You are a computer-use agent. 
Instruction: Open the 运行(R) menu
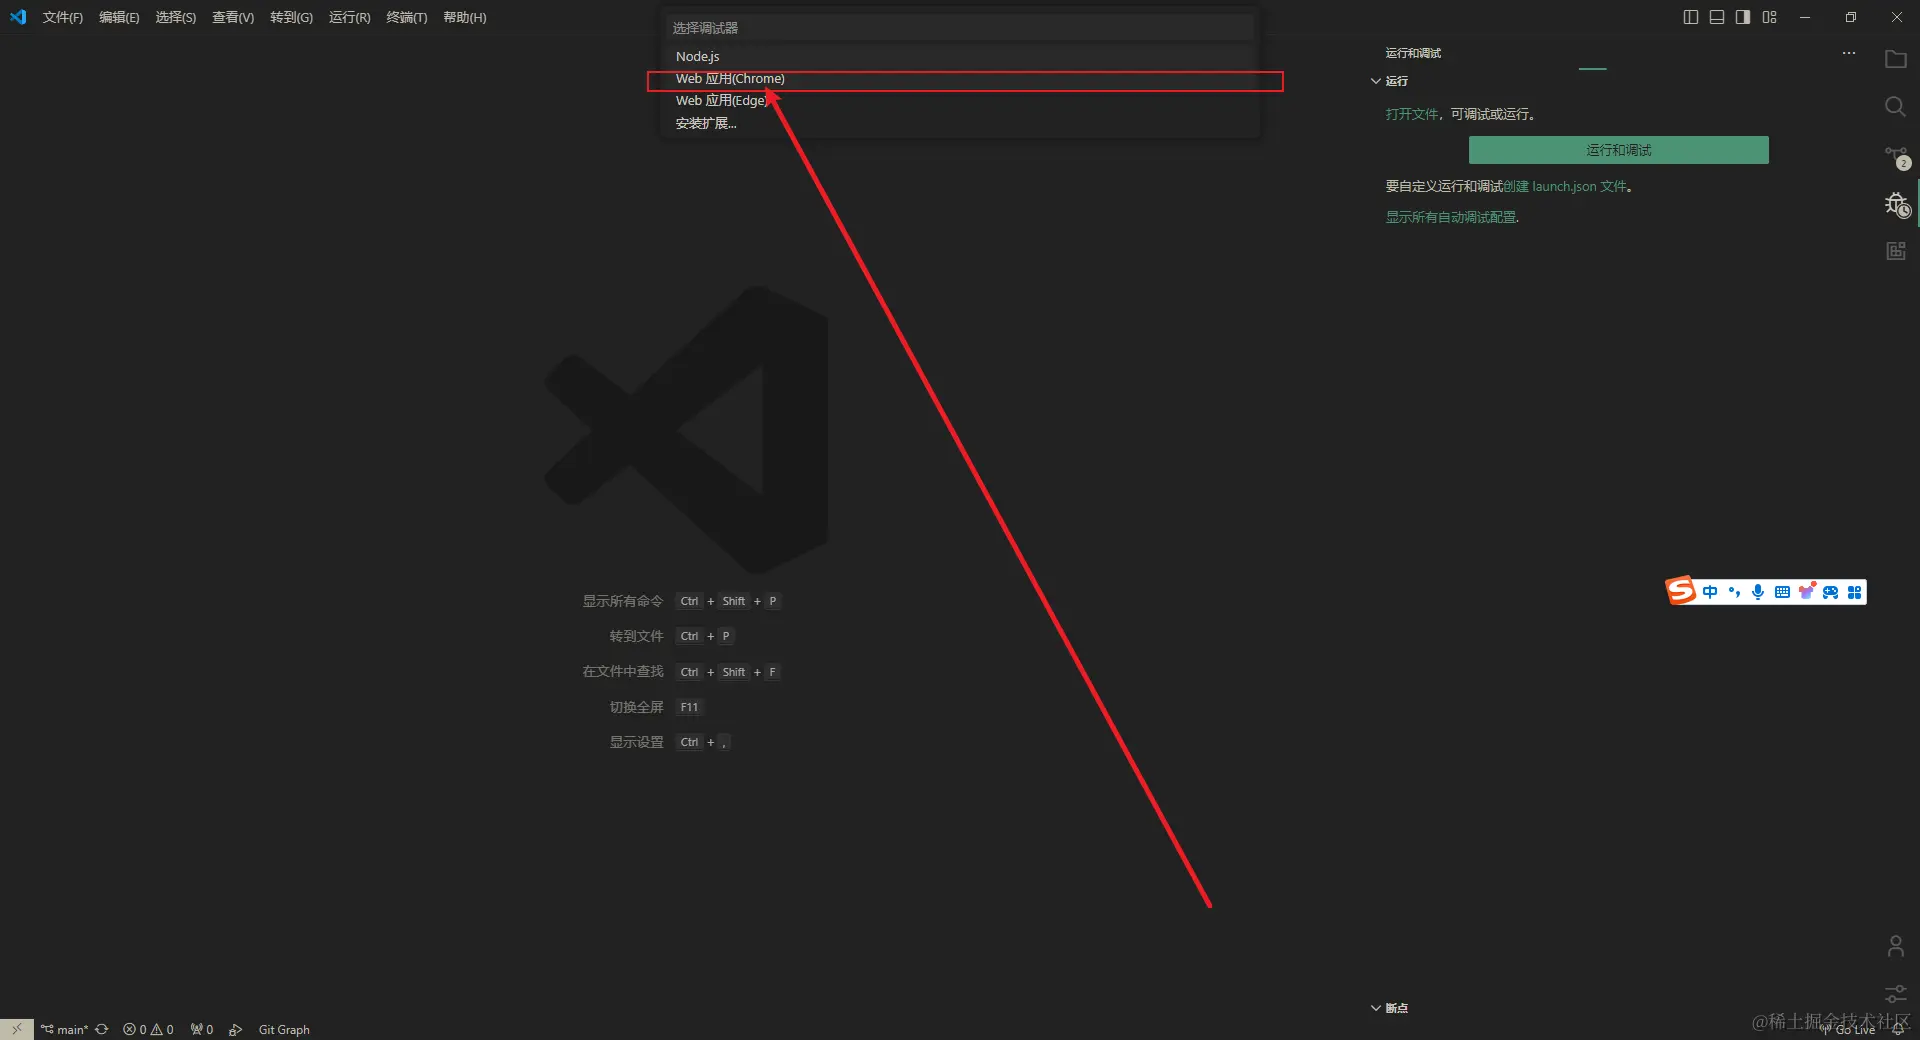point(349,17)
